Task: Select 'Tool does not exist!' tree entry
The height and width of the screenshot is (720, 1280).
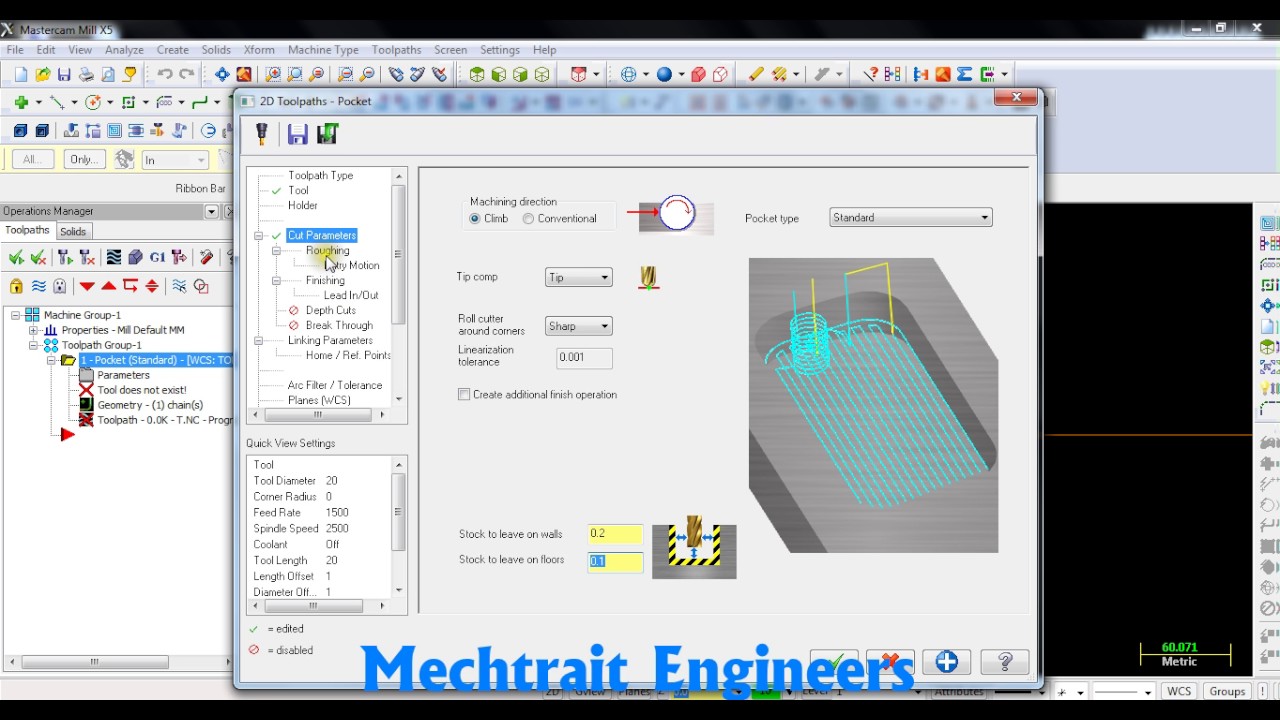Action: point(141,390)
